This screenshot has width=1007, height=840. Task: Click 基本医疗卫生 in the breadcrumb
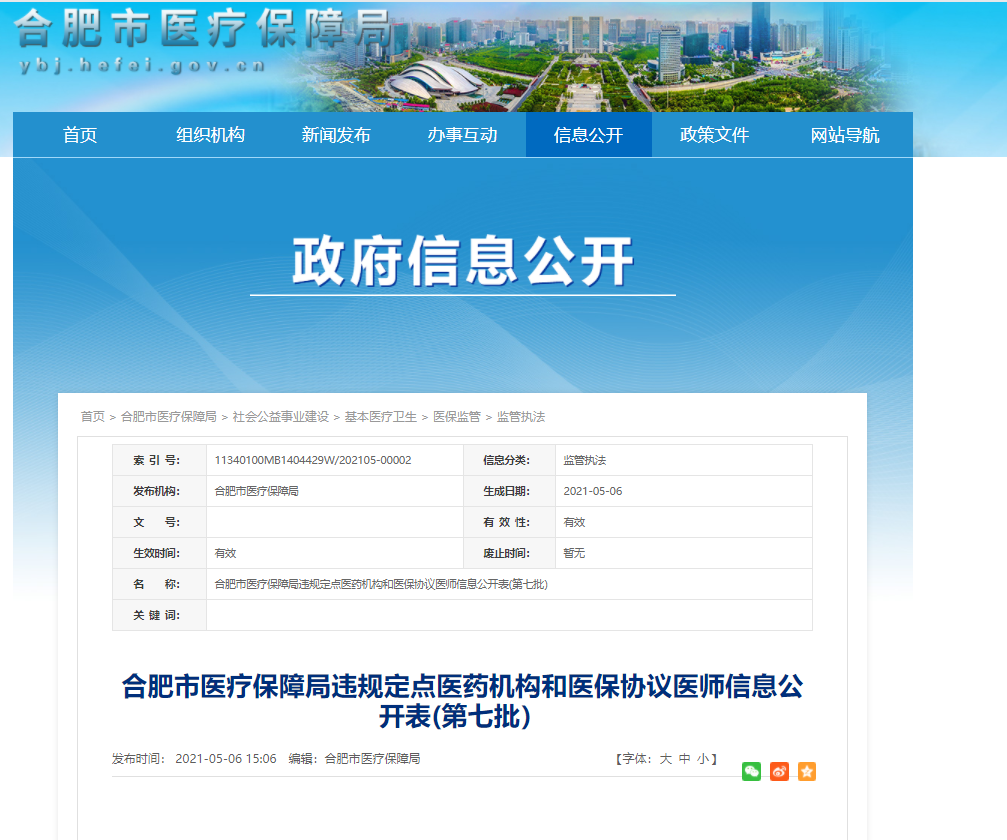click(x=380, y=416)
